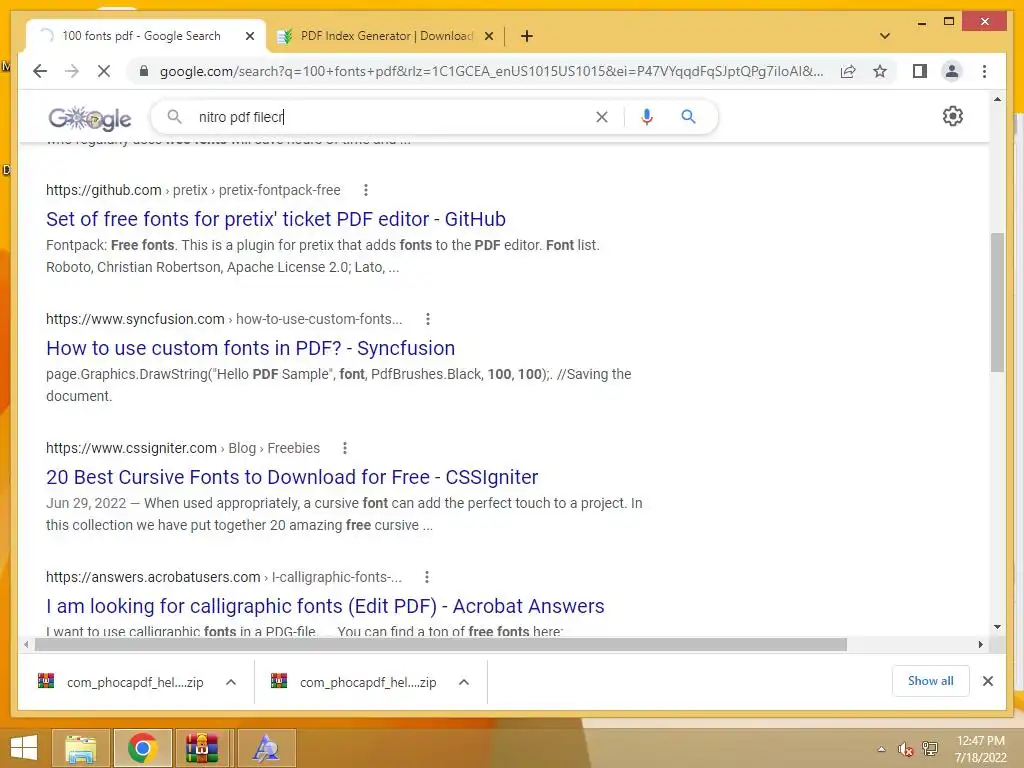The height and width of the screenshot is (768, 1024).
Task: Click the site lock icon in address bar
Action: pos(144,71)
